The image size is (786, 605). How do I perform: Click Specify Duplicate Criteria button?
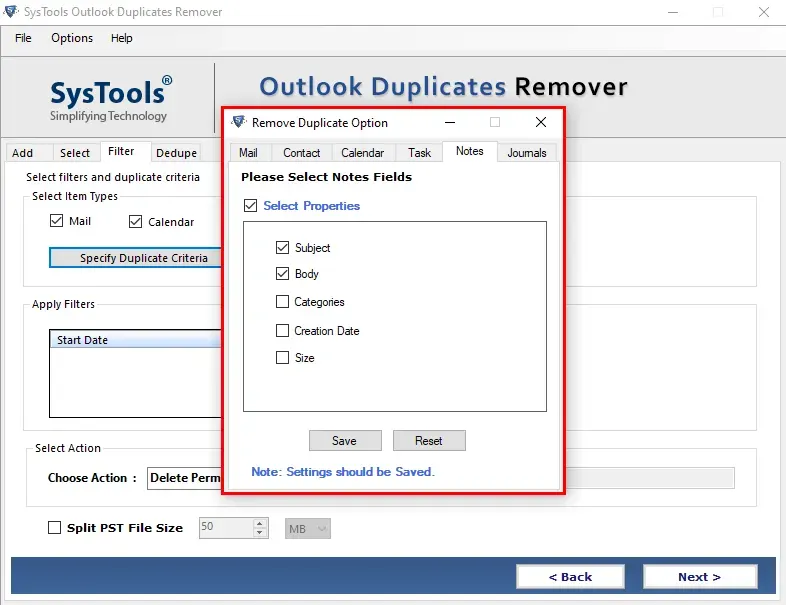click(135, 258)
